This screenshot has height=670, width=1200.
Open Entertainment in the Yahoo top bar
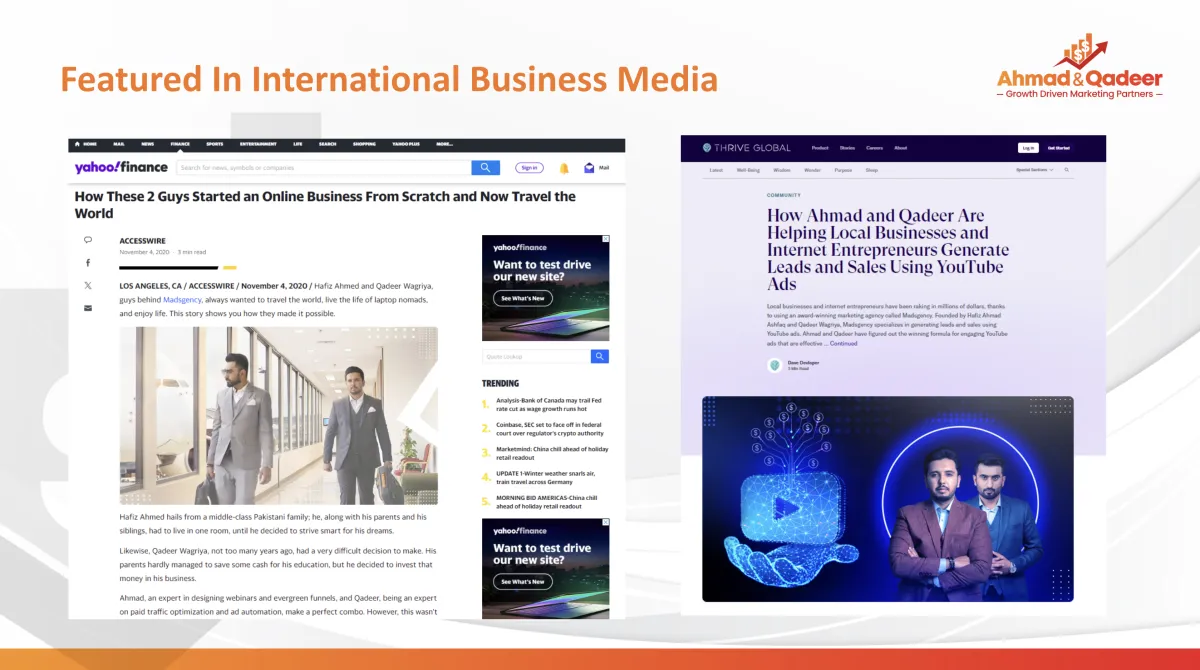(258, 144)
